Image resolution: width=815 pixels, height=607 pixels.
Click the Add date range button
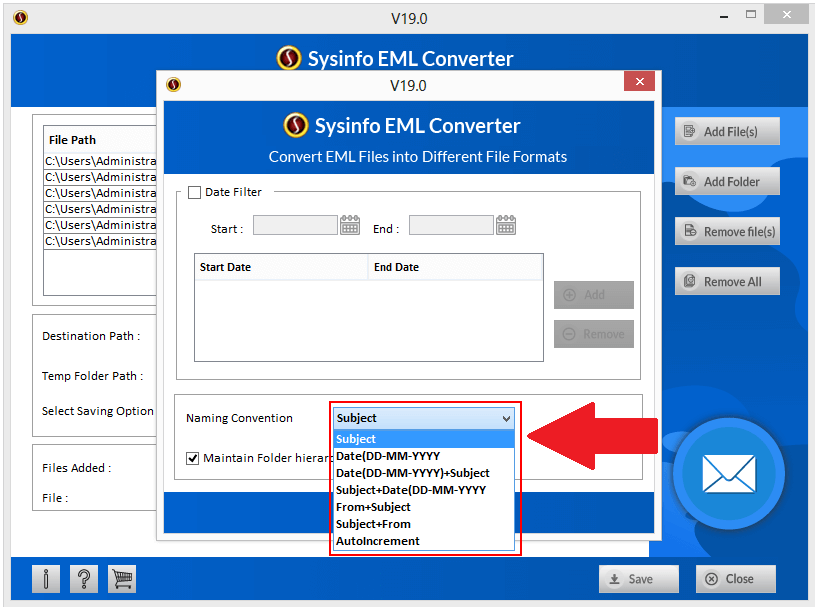[594, 295]
